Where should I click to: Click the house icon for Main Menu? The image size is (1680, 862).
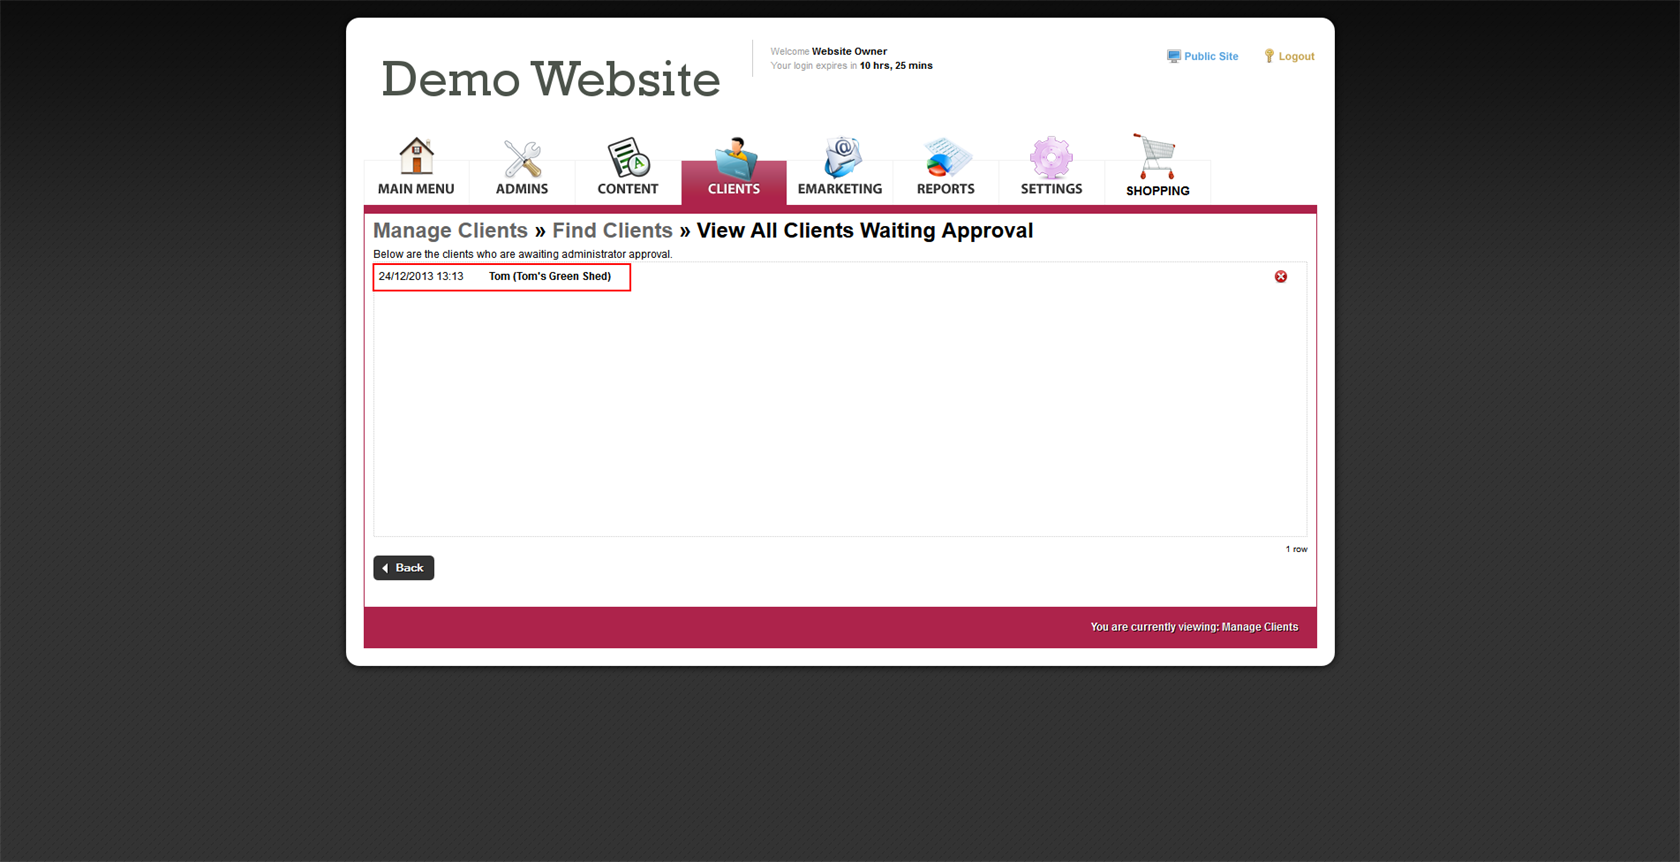click(x=416, y=156)
